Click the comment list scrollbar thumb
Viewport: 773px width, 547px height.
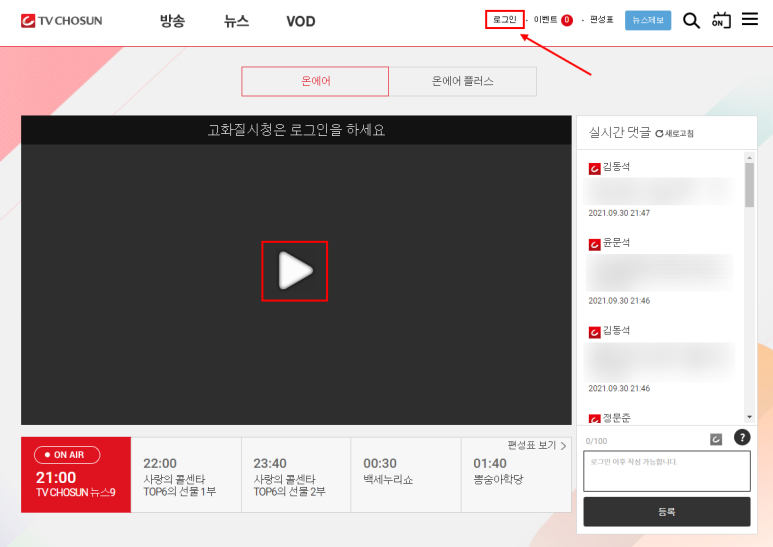pos(749,185)
